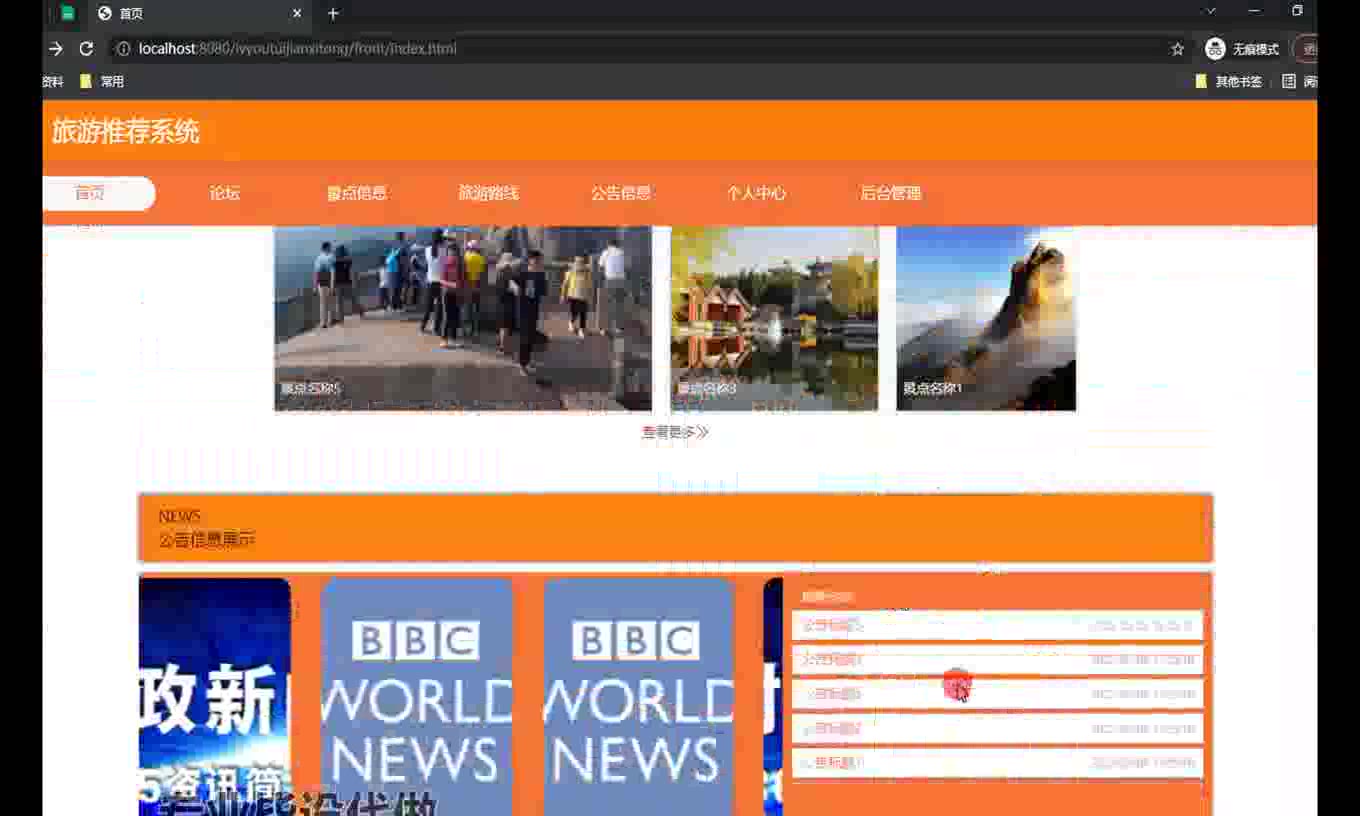Close the 首页 browser tab
Image resolution: width=1360 pixels, height=816 pixels.
tap(297, 13)
